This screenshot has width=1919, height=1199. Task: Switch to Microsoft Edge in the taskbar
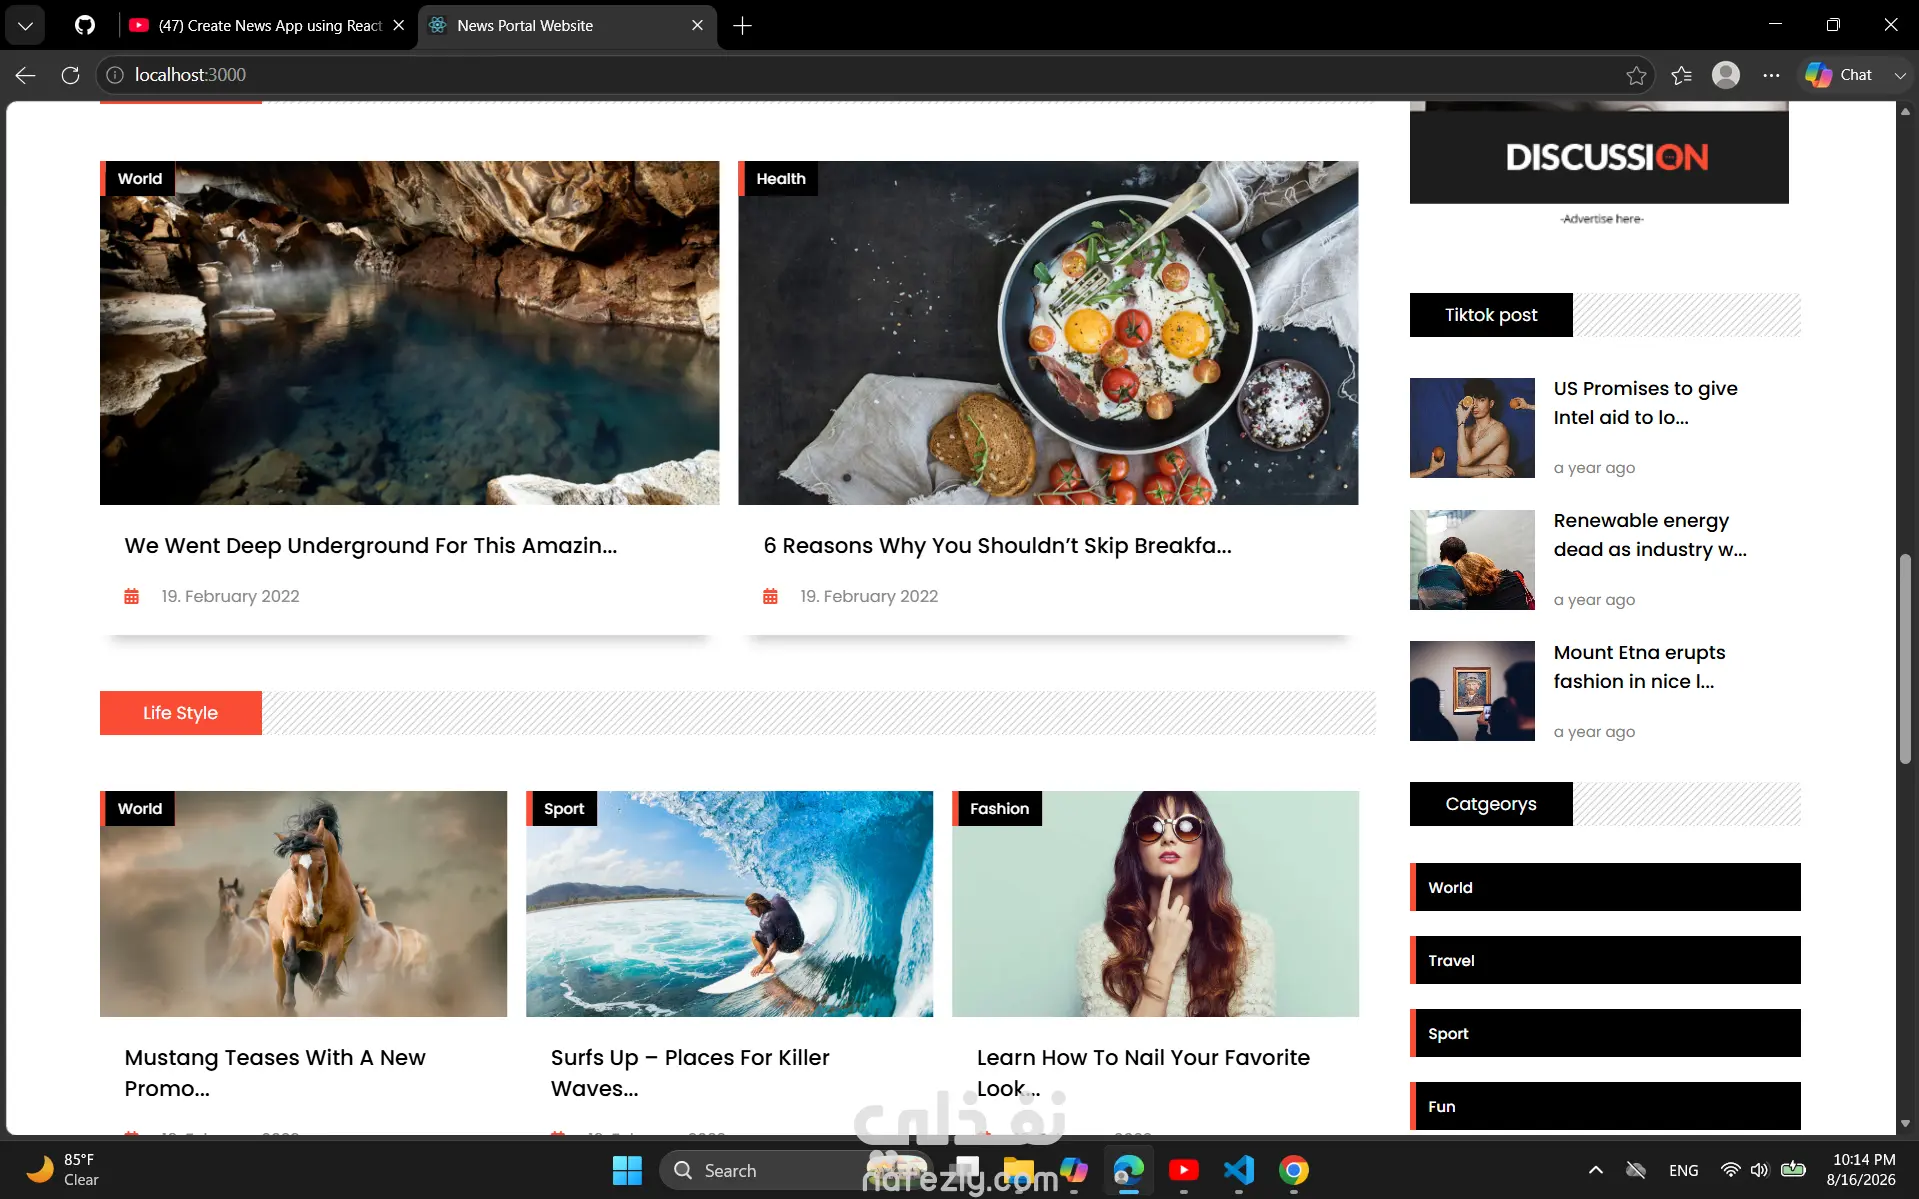coord(1129,1170)
